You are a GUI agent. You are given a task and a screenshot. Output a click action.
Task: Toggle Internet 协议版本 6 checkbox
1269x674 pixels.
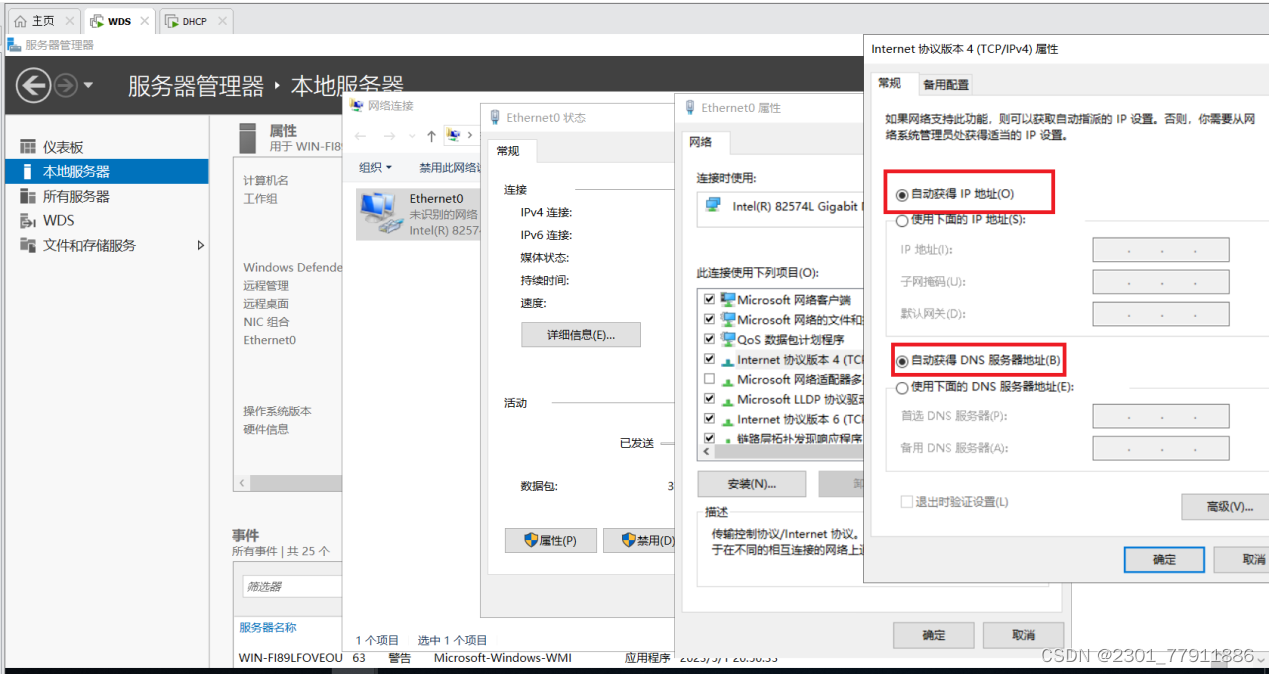click(x=710, y=419)
